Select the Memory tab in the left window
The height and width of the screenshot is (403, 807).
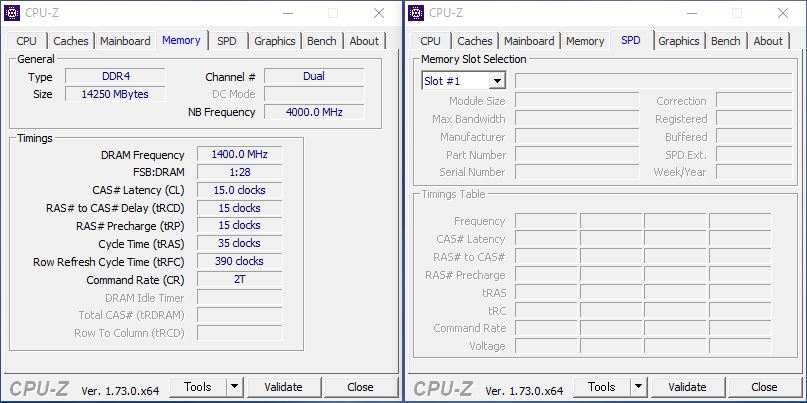point(181,40)
